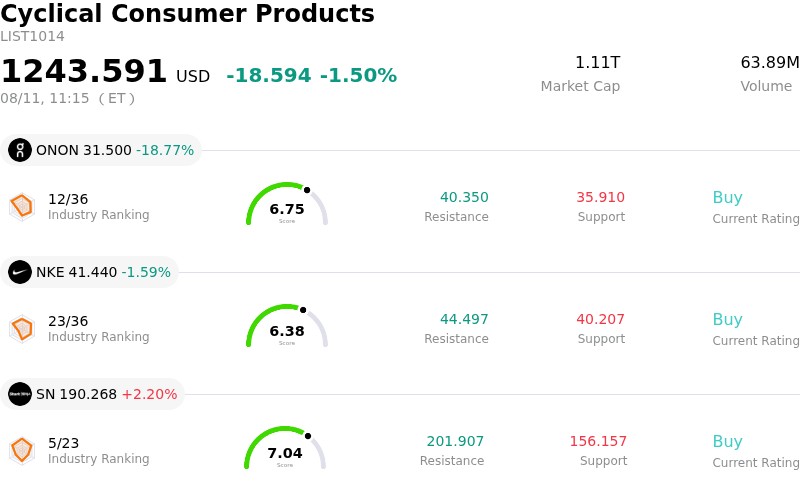
Task: Select the ONON 6.75 score gauge
Action: [x=287, y=204]
